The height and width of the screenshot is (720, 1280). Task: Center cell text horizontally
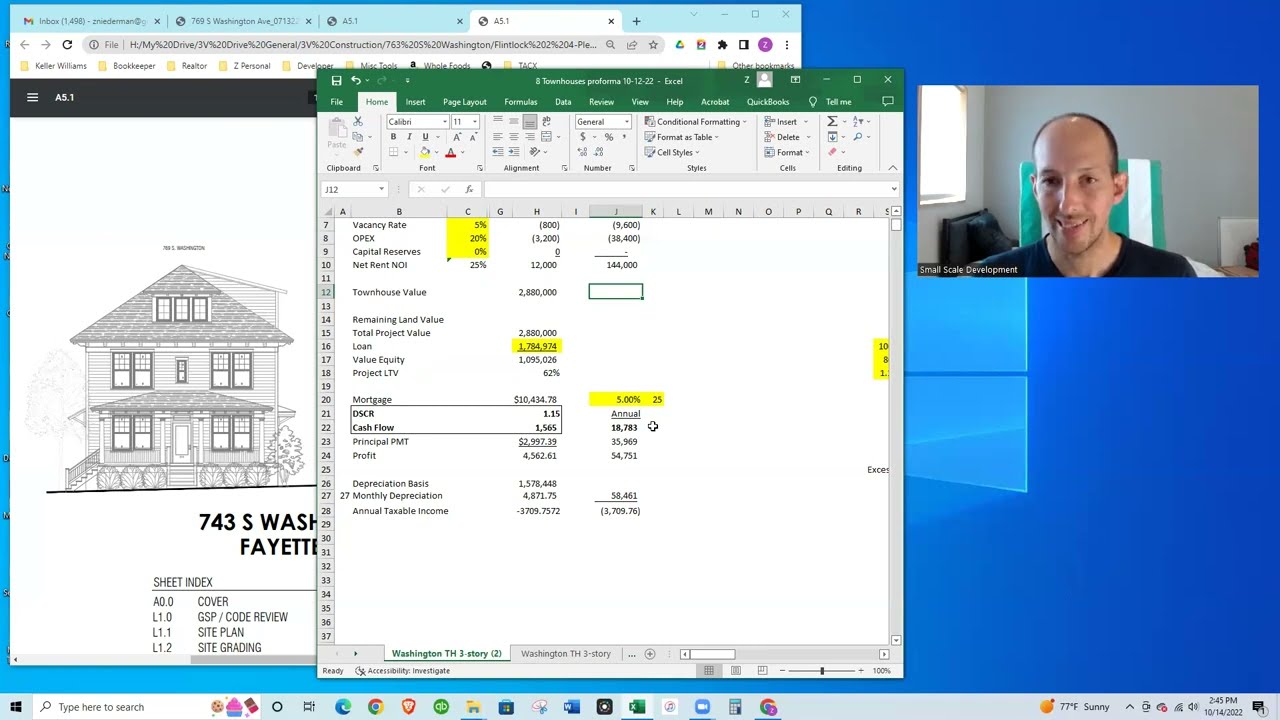point(513,137)
